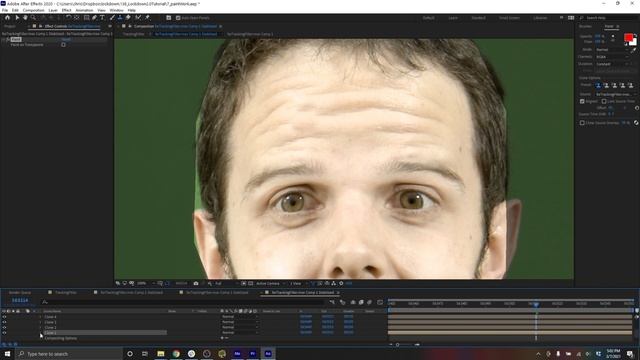Click the Home icon in toolbar

pos(7,18)
